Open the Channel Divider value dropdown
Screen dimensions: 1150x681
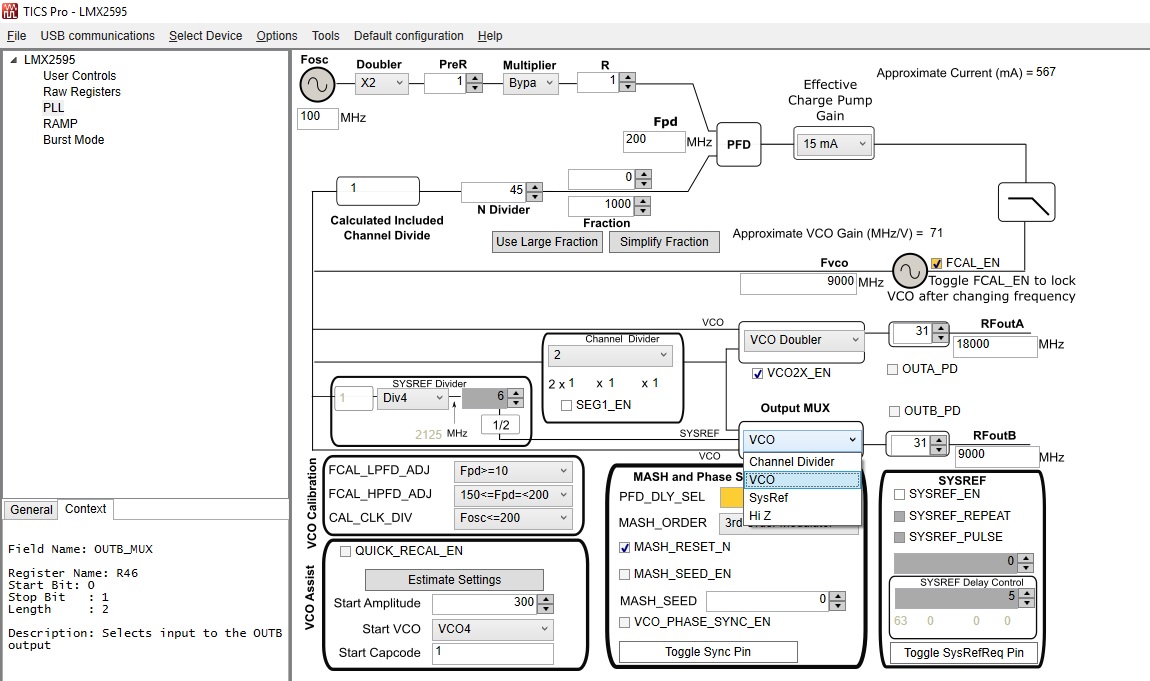click(610, 356)
